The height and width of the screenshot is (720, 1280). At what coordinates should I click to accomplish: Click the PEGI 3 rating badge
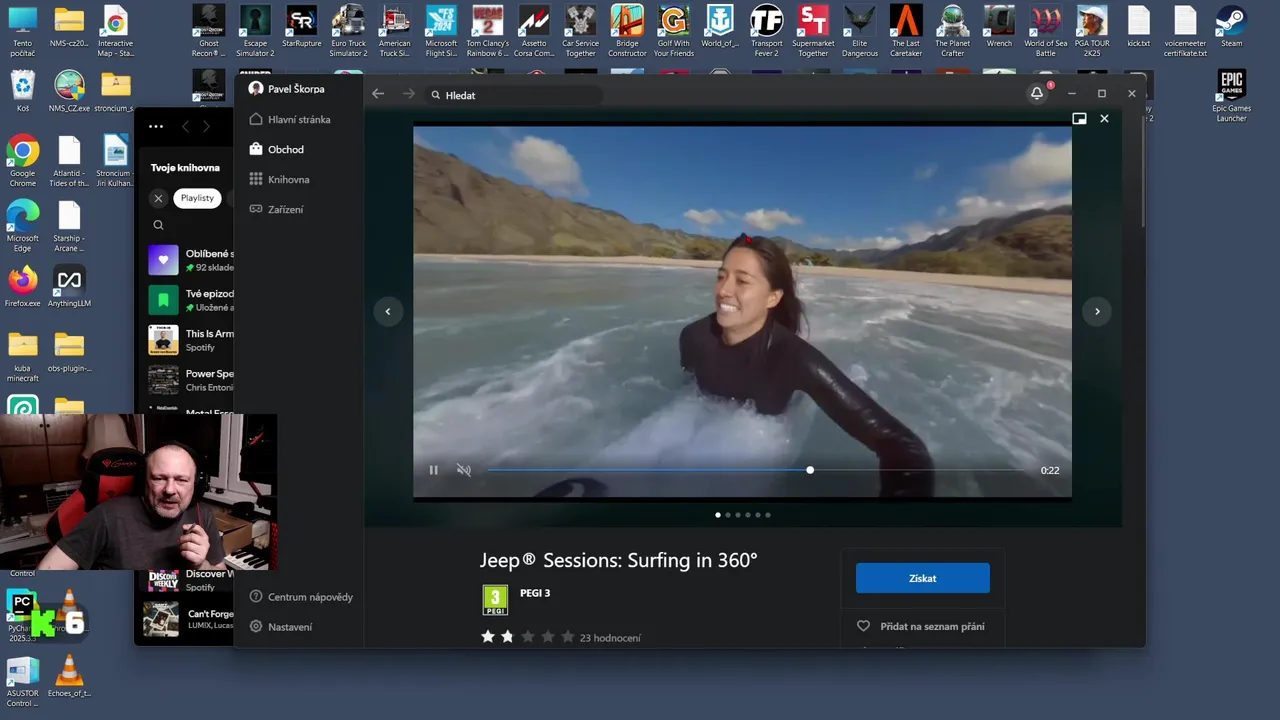[495, 599]
